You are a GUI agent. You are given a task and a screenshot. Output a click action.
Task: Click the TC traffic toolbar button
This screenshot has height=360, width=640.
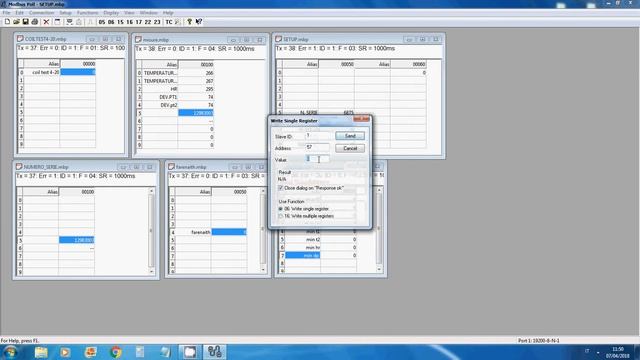(x=169, y=22)
